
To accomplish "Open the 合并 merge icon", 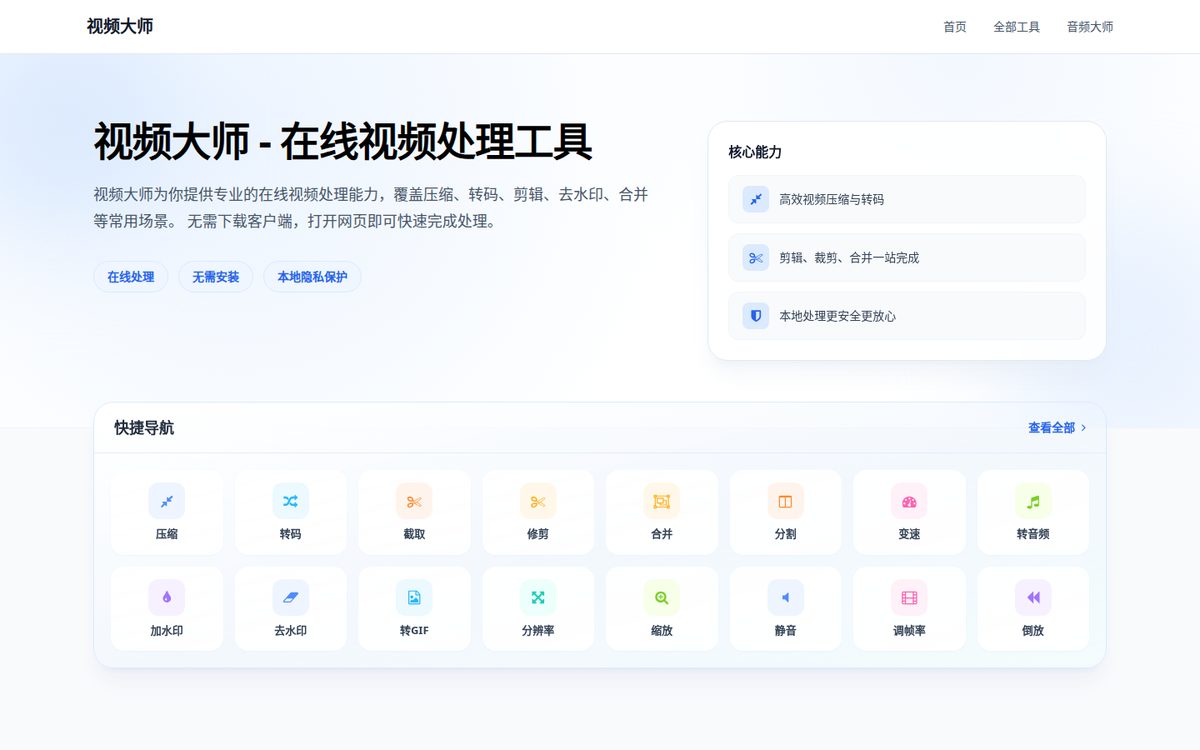I will click(x=662, y=501).
